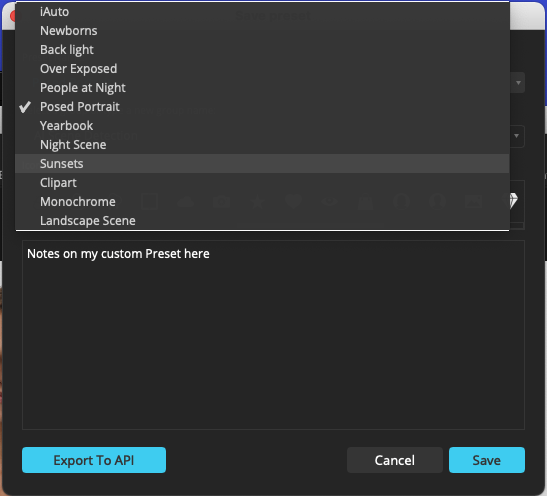Cancel the save preset dialog
Viewport: 547px width, 496px height.
[x=395, y=460]
